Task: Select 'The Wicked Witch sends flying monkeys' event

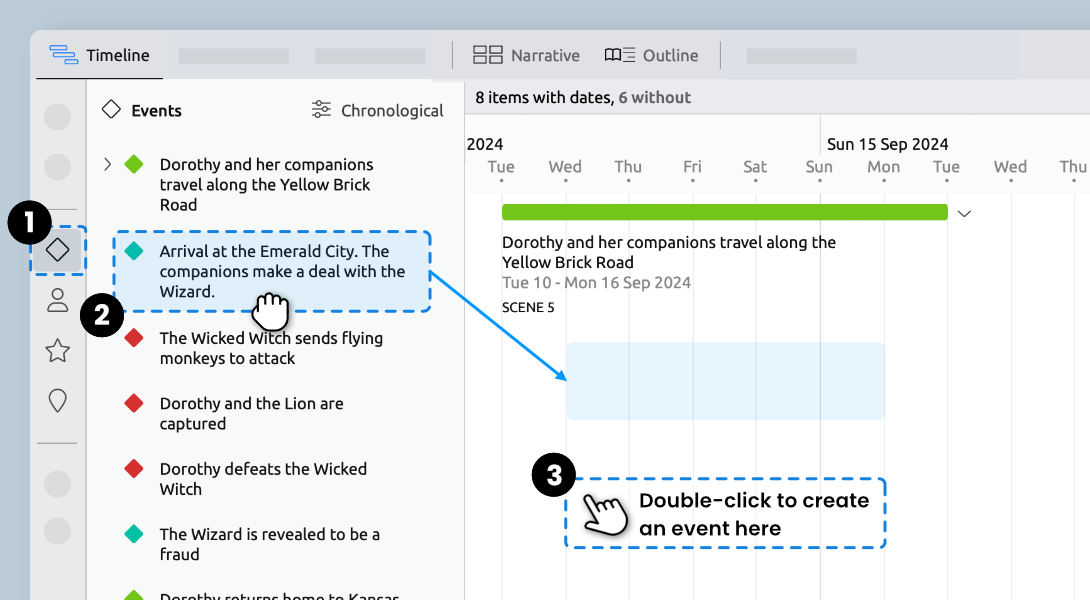Action: (x=271, y=348)
